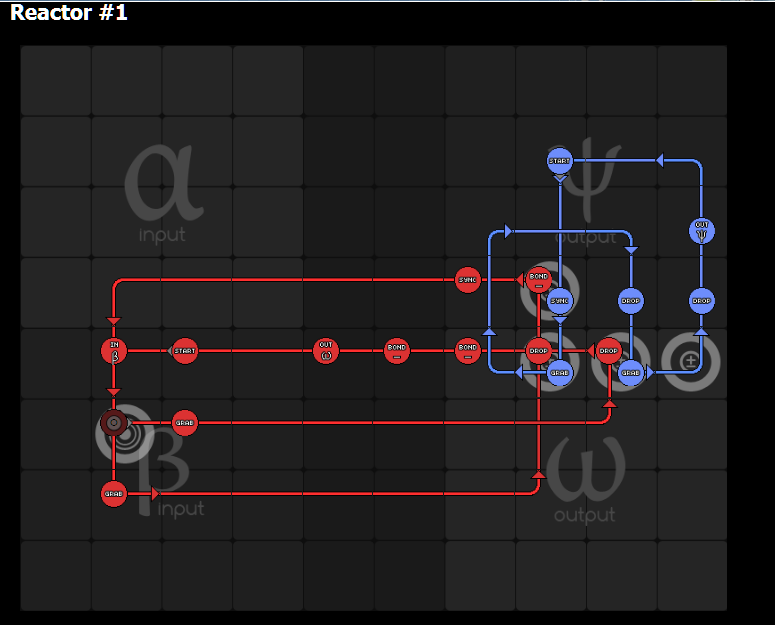
Task: Select the dark red waldo marker
Action: tap(114, 422)
